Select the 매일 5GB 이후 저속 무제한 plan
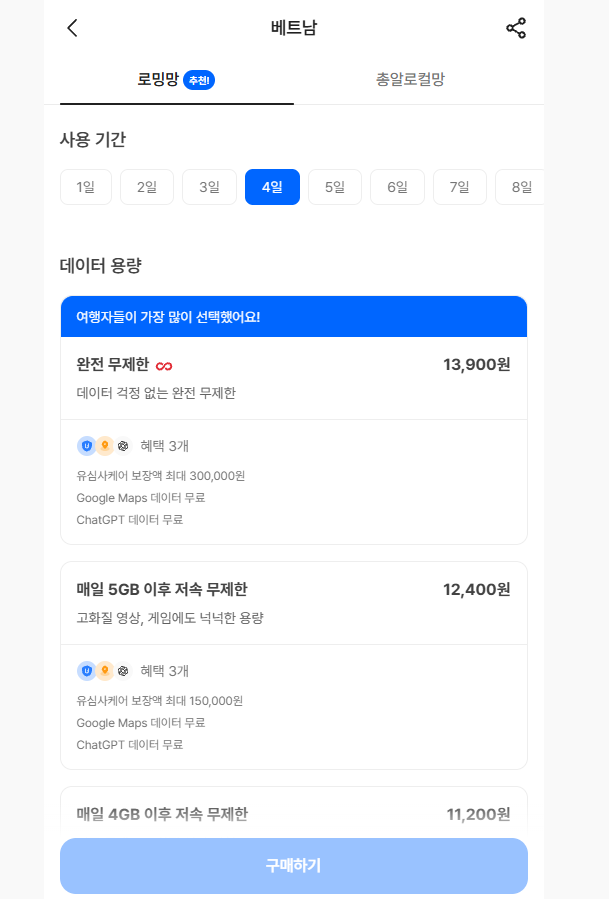 (x=294, y=603)
